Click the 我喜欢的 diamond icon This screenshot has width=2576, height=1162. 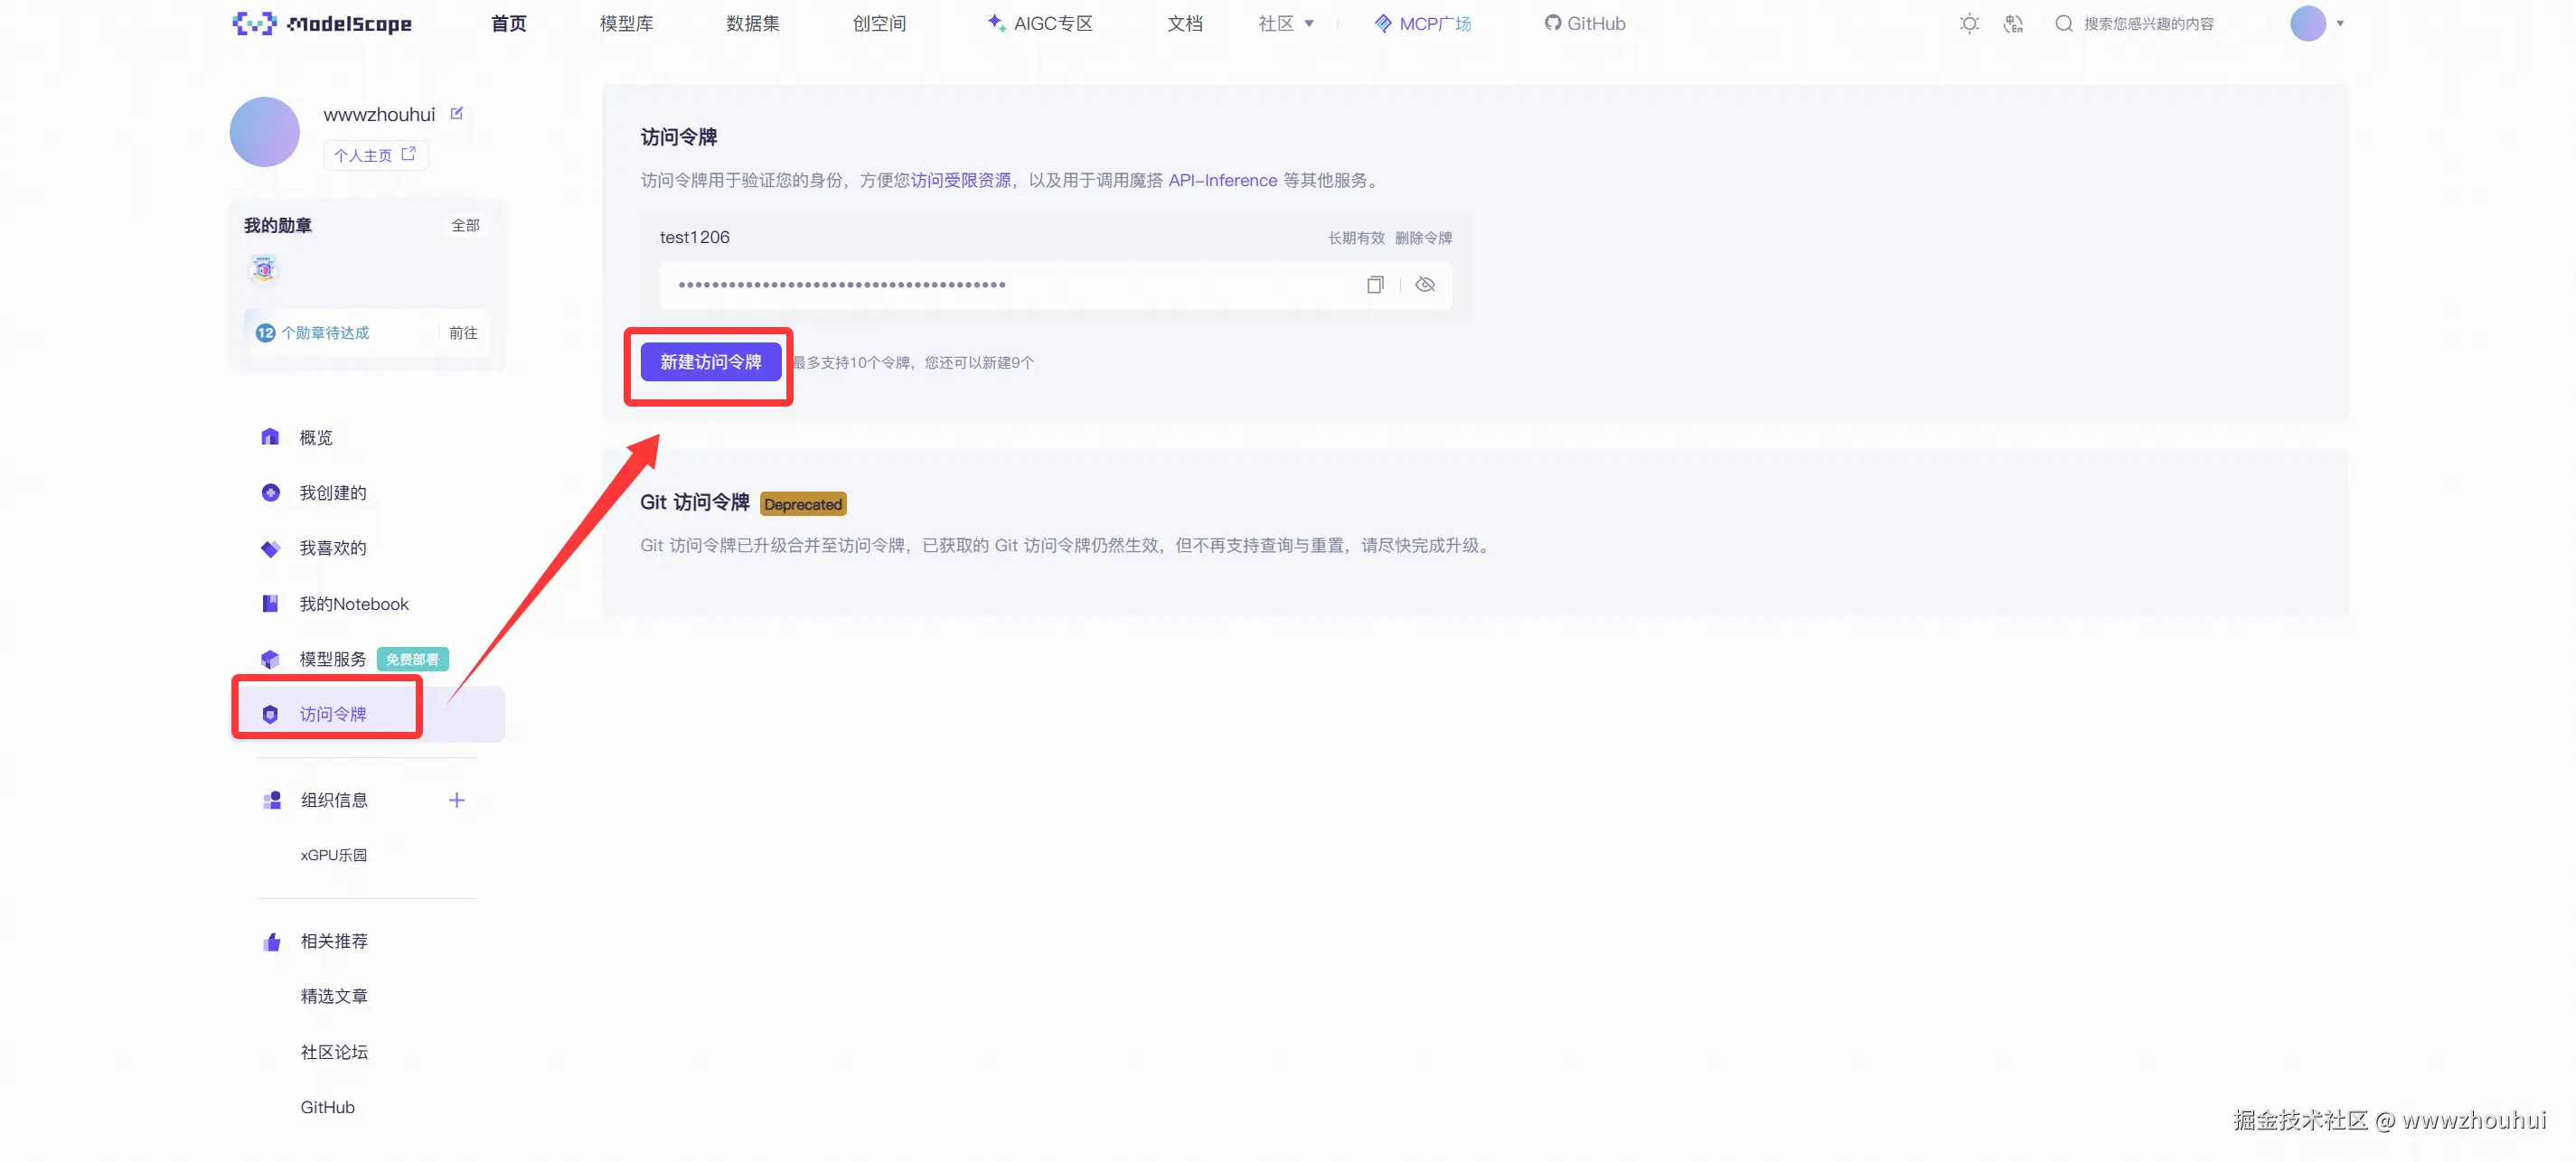[270, 548]
